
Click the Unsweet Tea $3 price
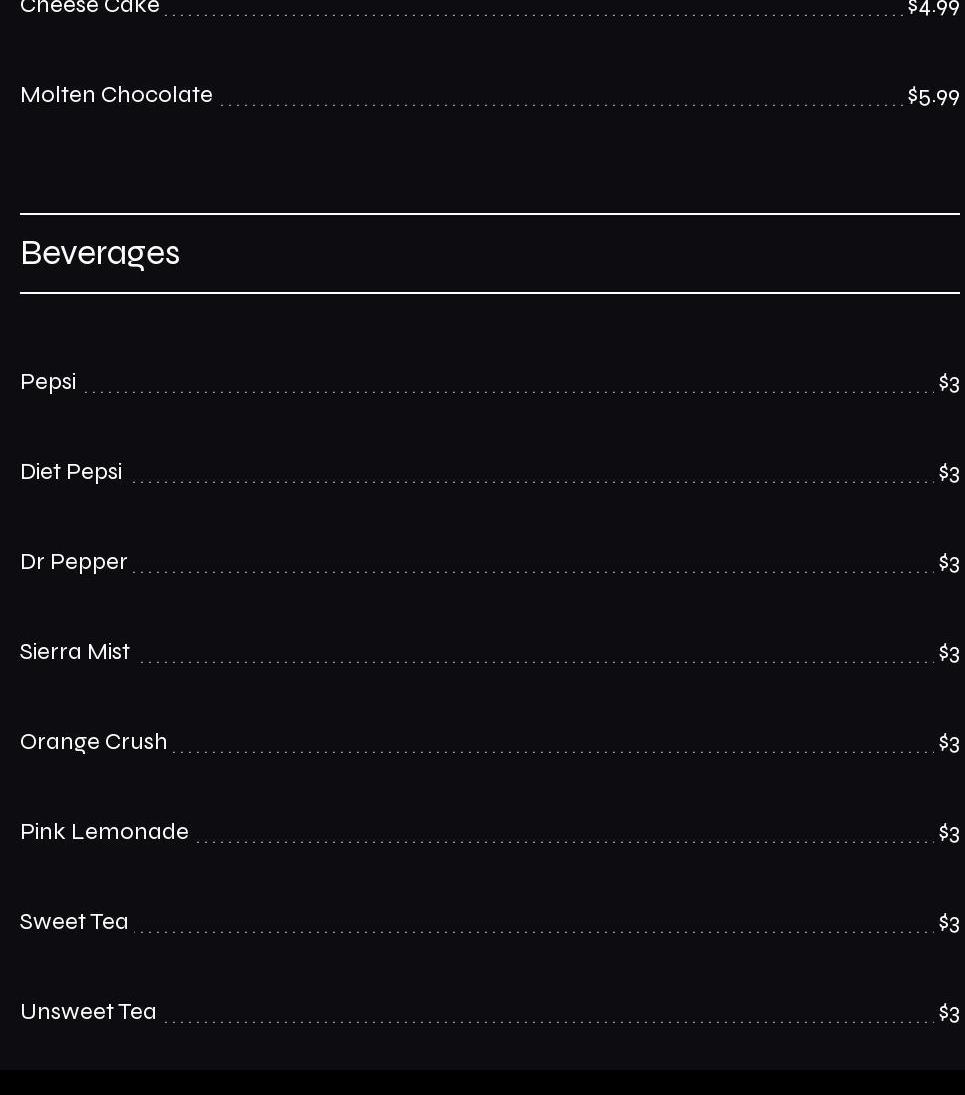[949, 1013]
